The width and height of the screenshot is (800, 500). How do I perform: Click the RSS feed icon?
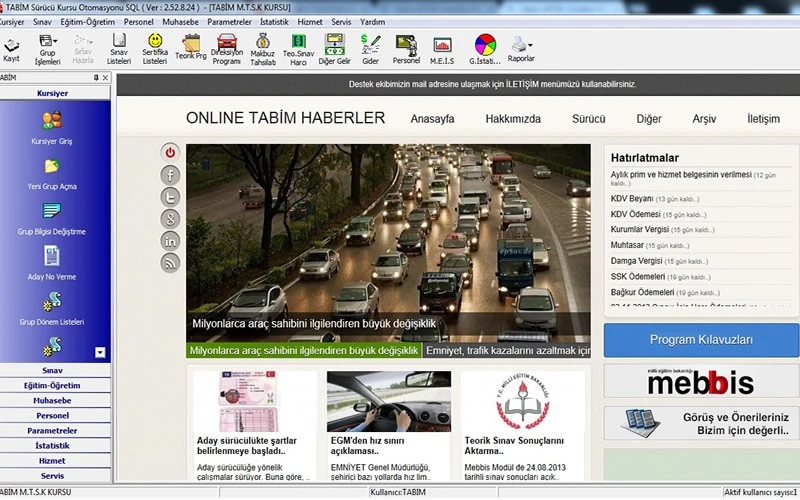pos(170,263)
